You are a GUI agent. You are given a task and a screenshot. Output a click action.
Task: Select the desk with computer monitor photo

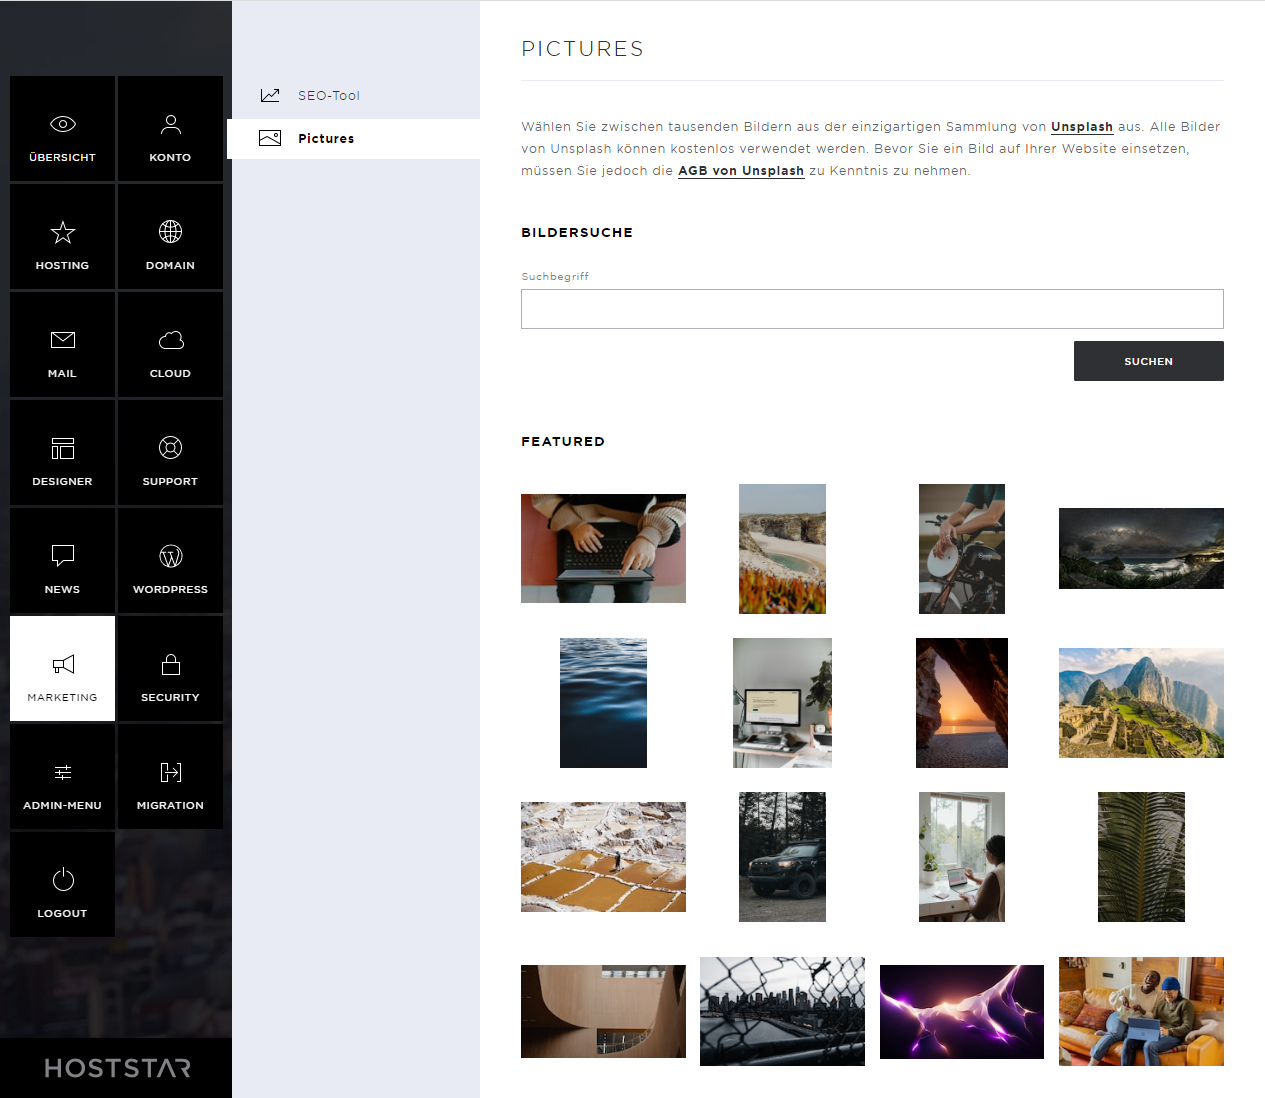pyautogui.click(x=782, y=703)
